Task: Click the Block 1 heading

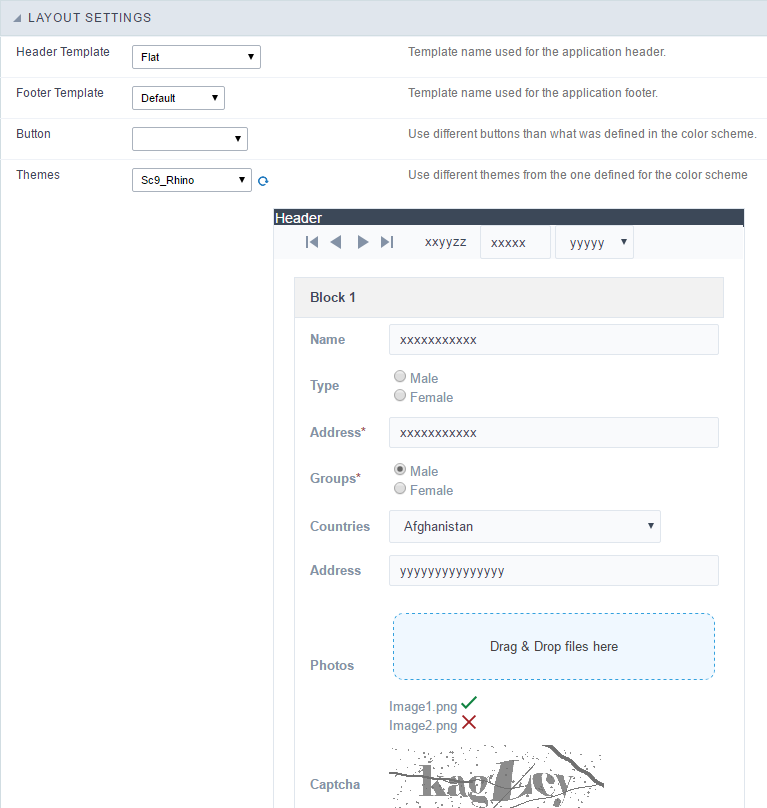Action: [333, 297]
